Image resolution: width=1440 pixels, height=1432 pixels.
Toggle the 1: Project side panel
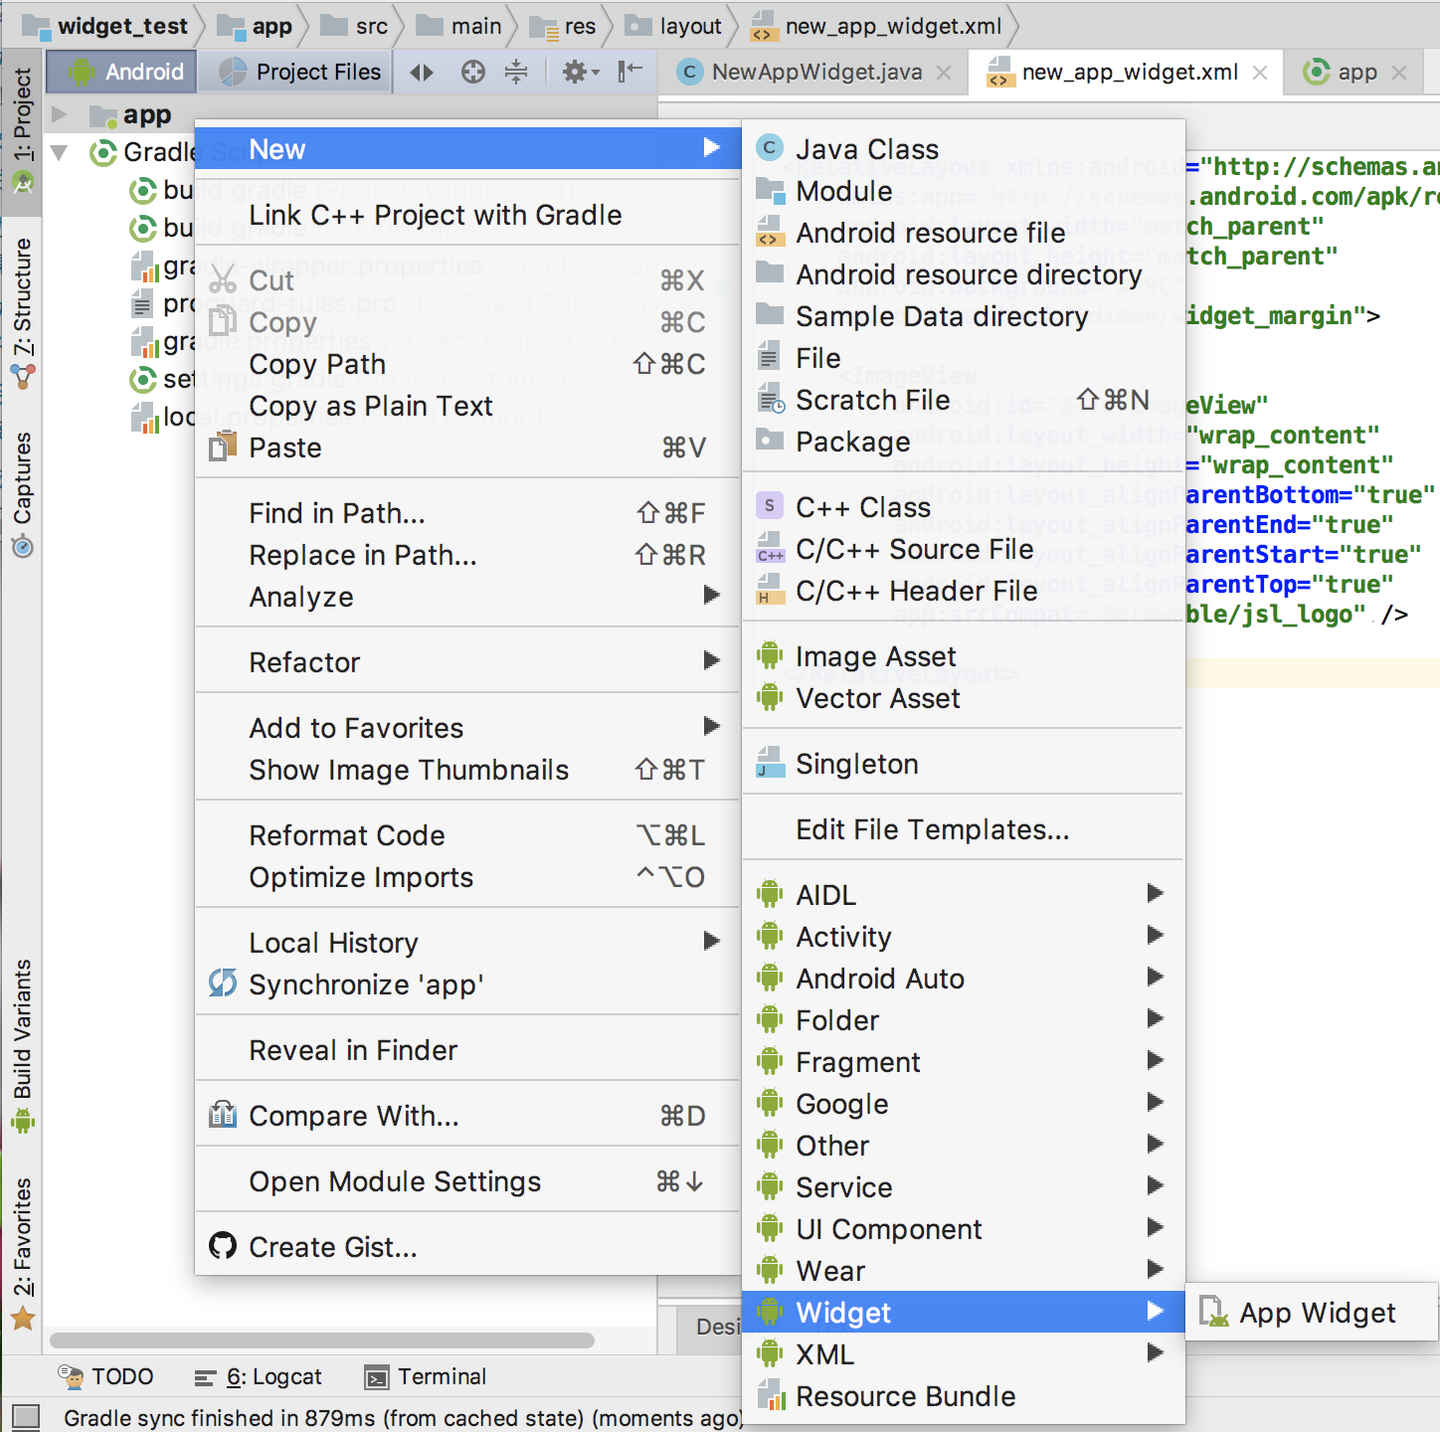22,132
